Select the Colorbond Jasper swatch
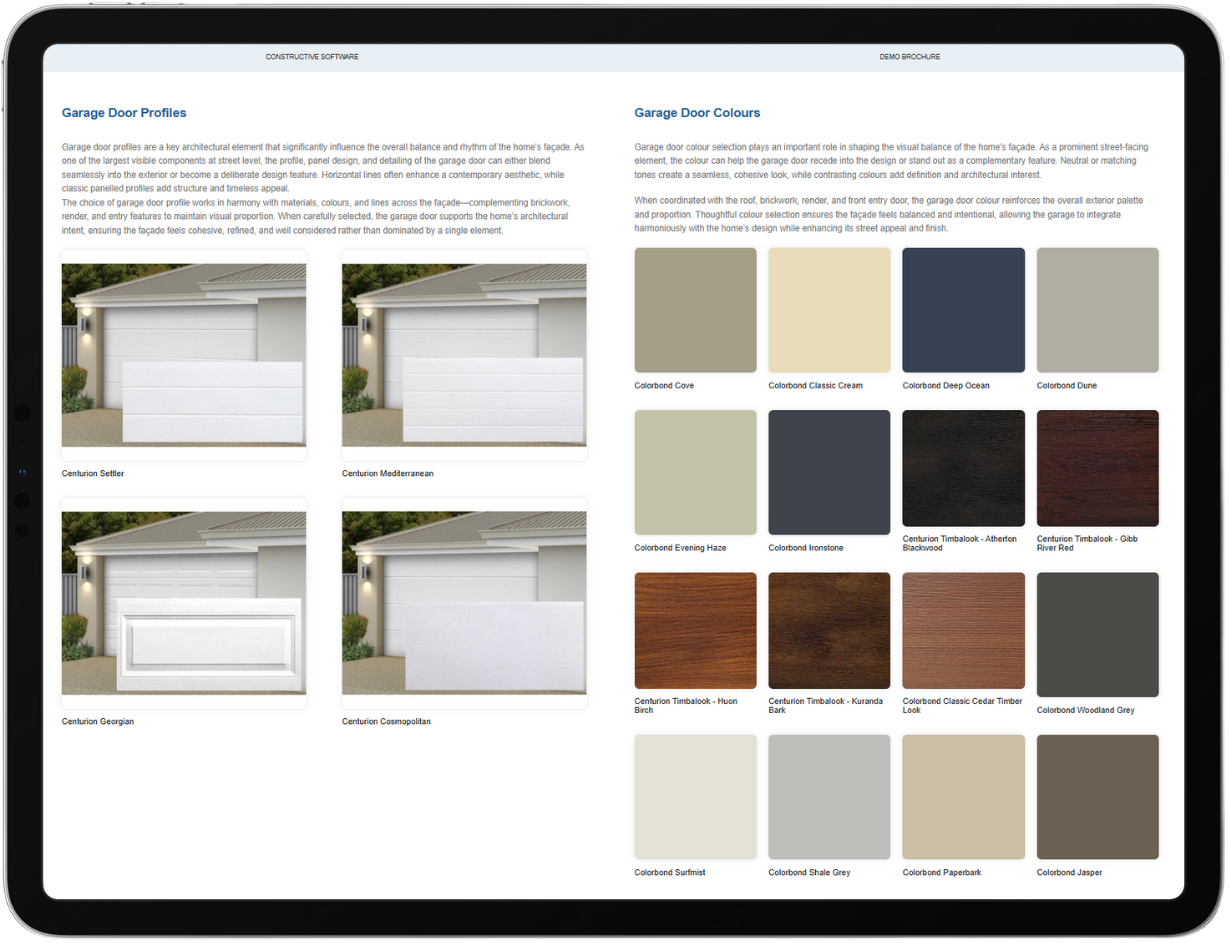1229x943 pixels. [1097, 797]
